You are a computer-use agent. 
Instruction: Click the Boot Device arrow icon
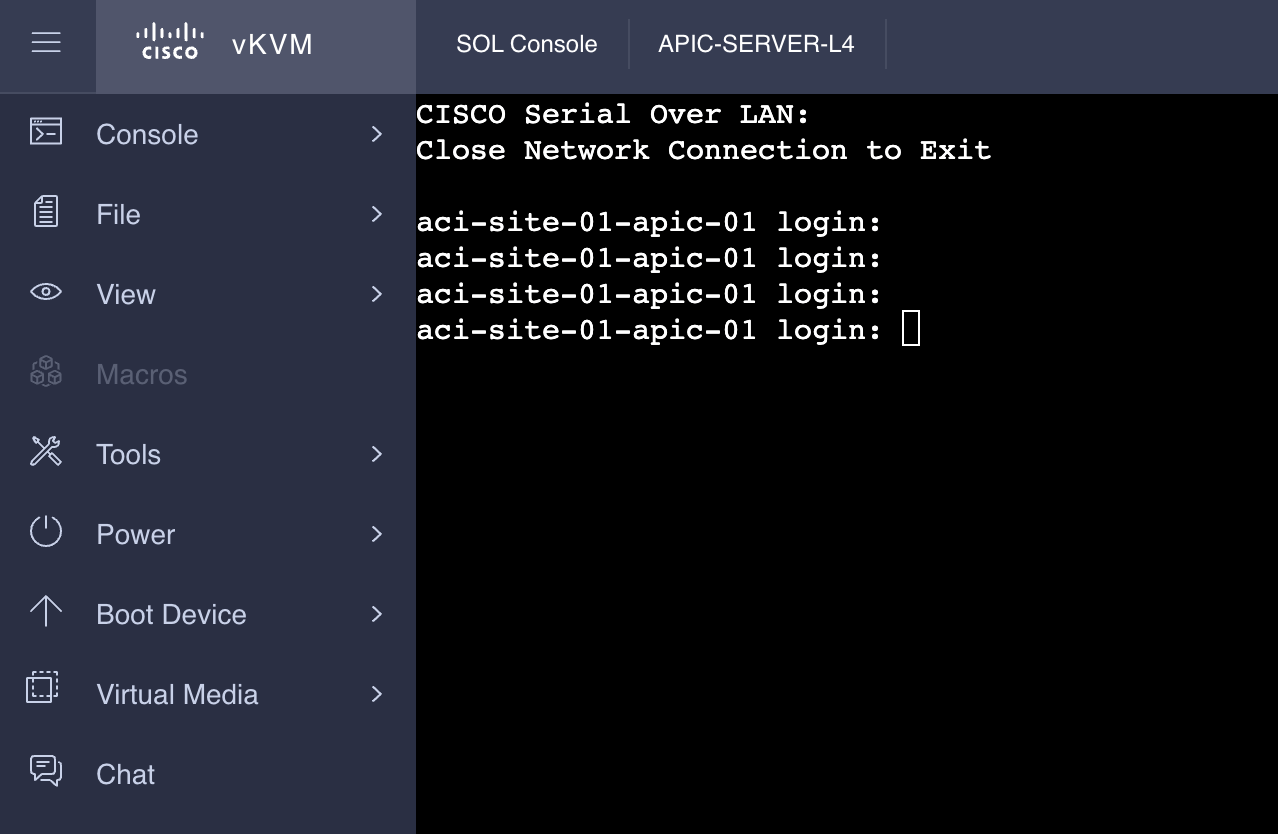[46, 612]
